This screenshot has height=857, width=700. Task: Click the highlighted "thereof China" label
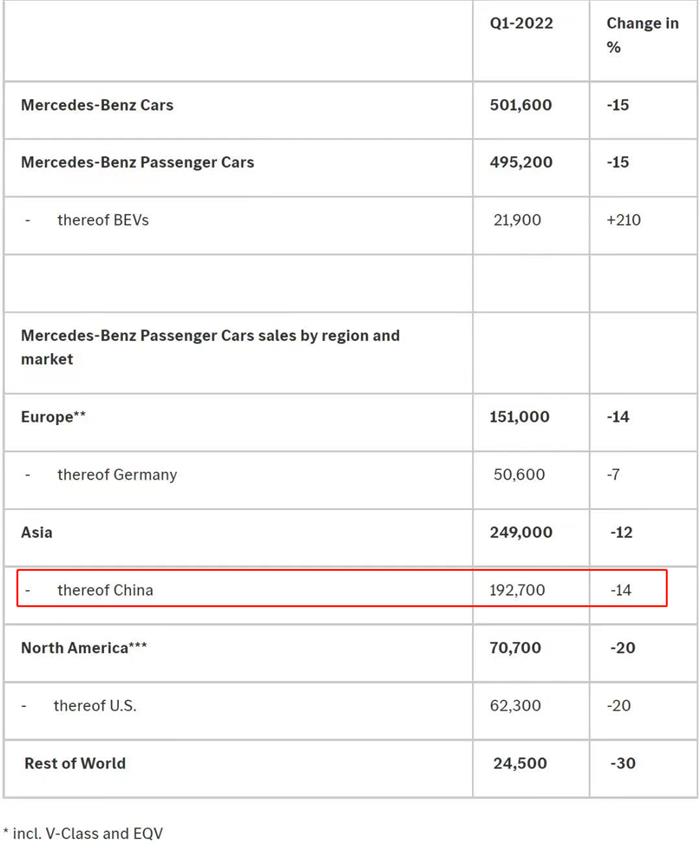pos(105,590)
